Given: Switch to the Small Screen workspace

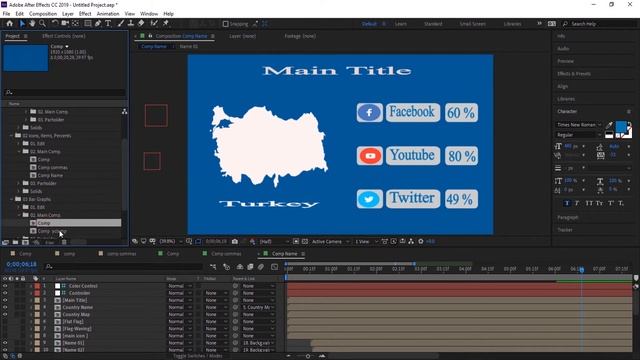Looking at the screenshot, I should pyautogui.click(x=473, y=24).
